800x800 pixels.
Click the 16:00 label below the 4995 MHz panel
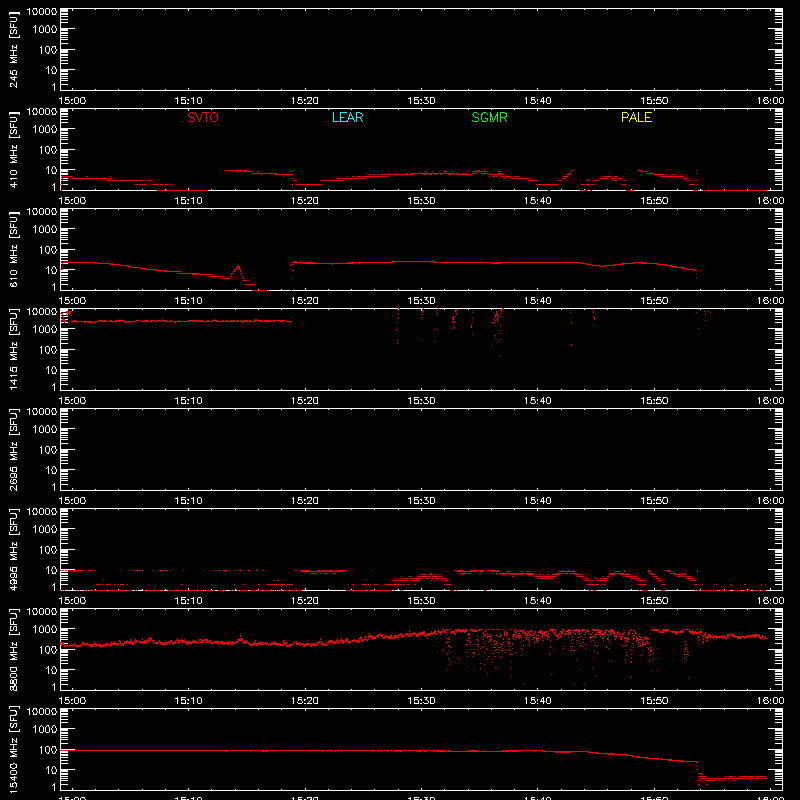[770, 601]
